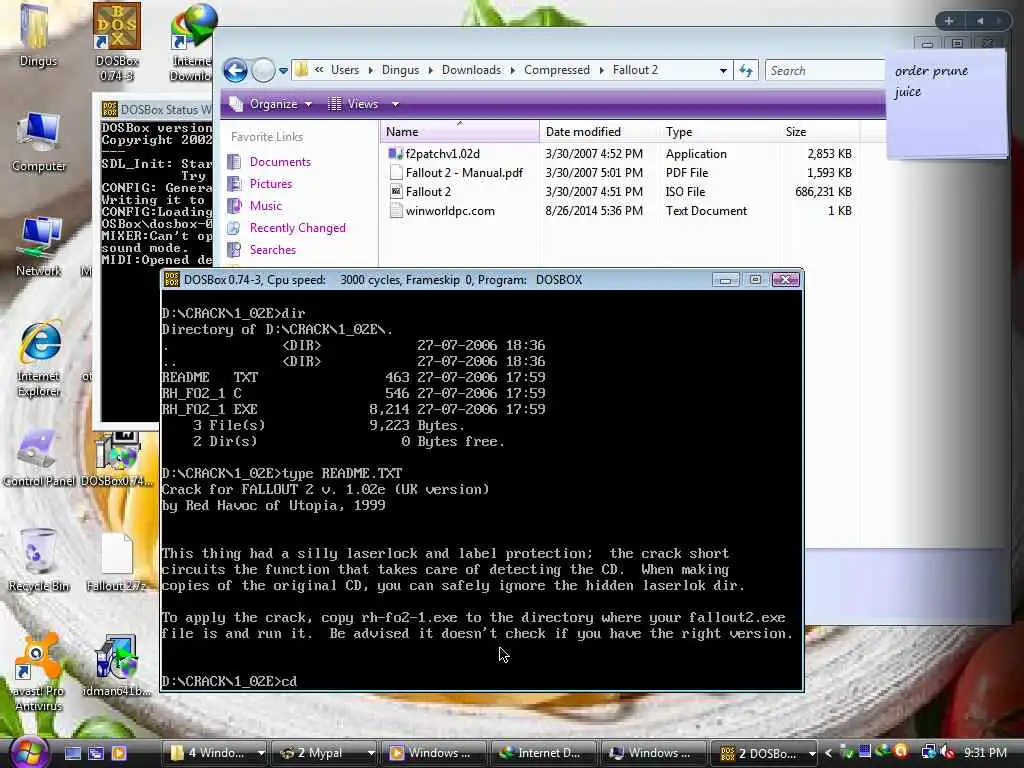The width and height of the screenshot is (1024, 768).
Task: Click the Explorer address bar refresh icon
Action: pyautogui.click(x=746, y=71)
